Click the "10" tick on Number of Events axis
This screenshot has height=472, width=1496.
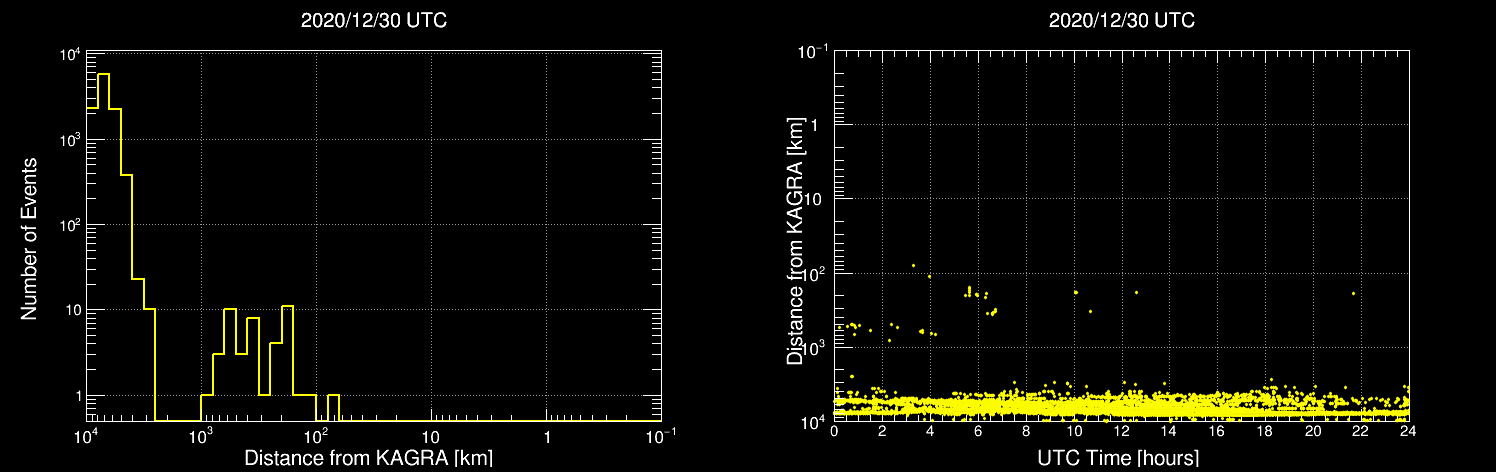pyautogui.click(x=71, y=311)
